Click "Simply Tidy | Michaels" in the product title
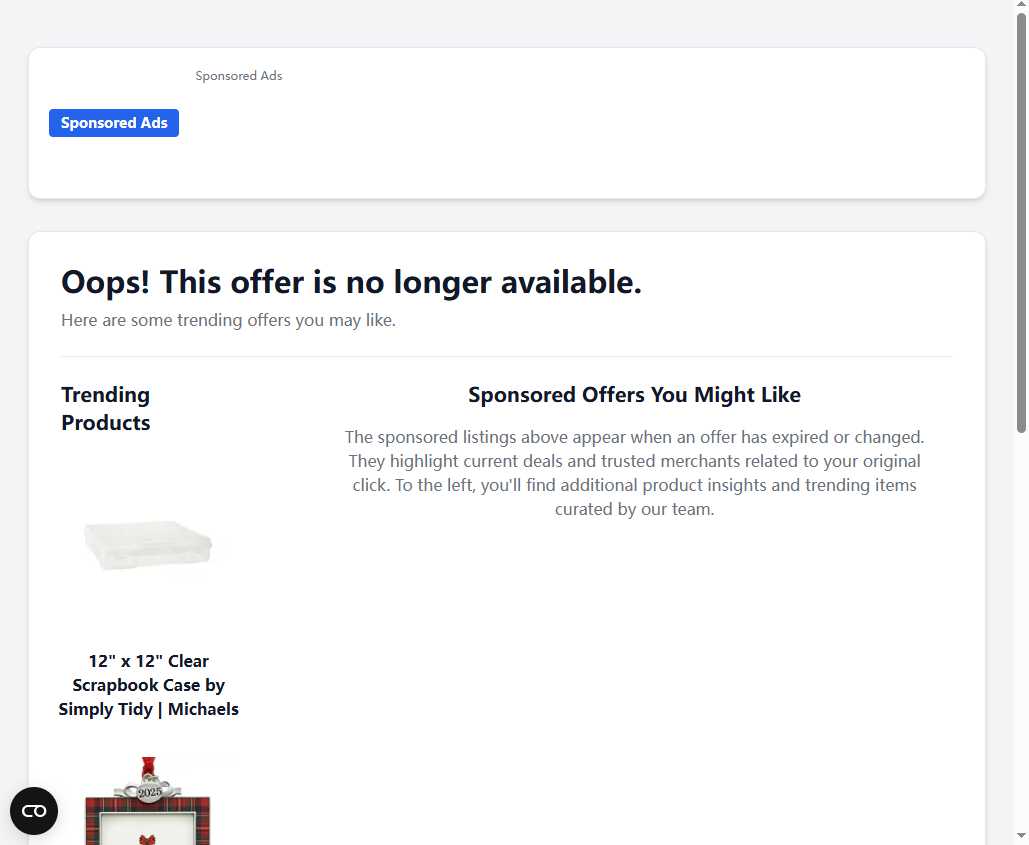 tap(149, 709)
